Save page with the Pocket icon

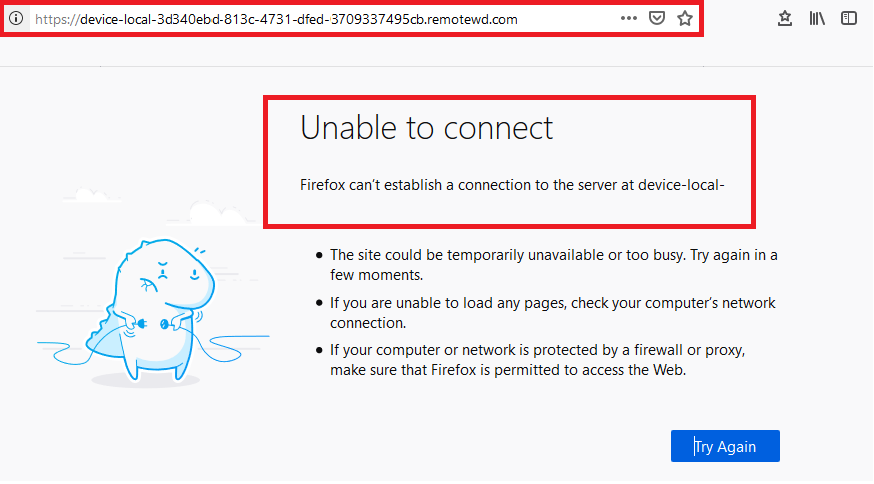[x=657, y=18]
